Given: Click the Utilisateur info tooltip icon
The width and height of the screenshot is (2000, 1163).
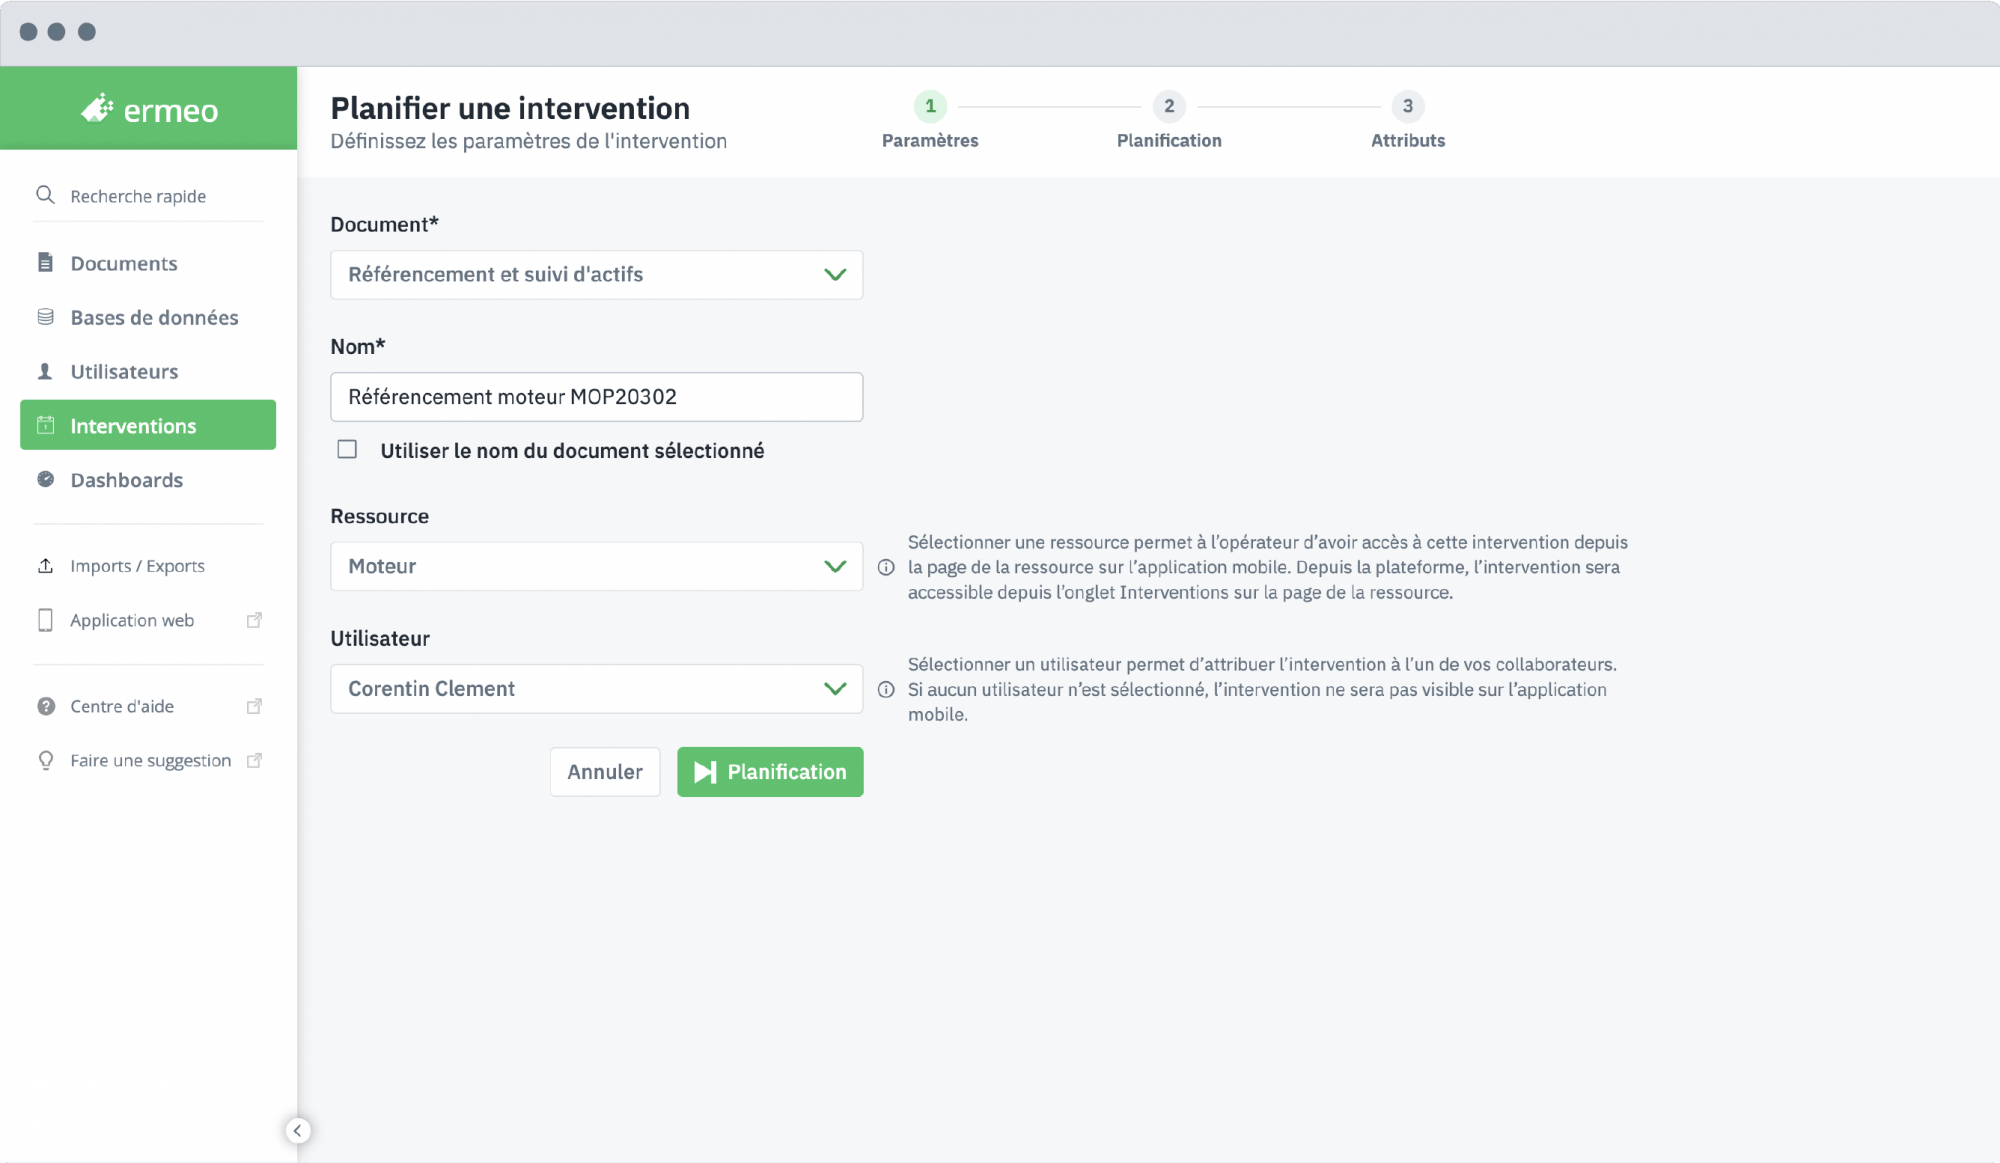Looking at the screenshot, I should click(x=886, y=689).
